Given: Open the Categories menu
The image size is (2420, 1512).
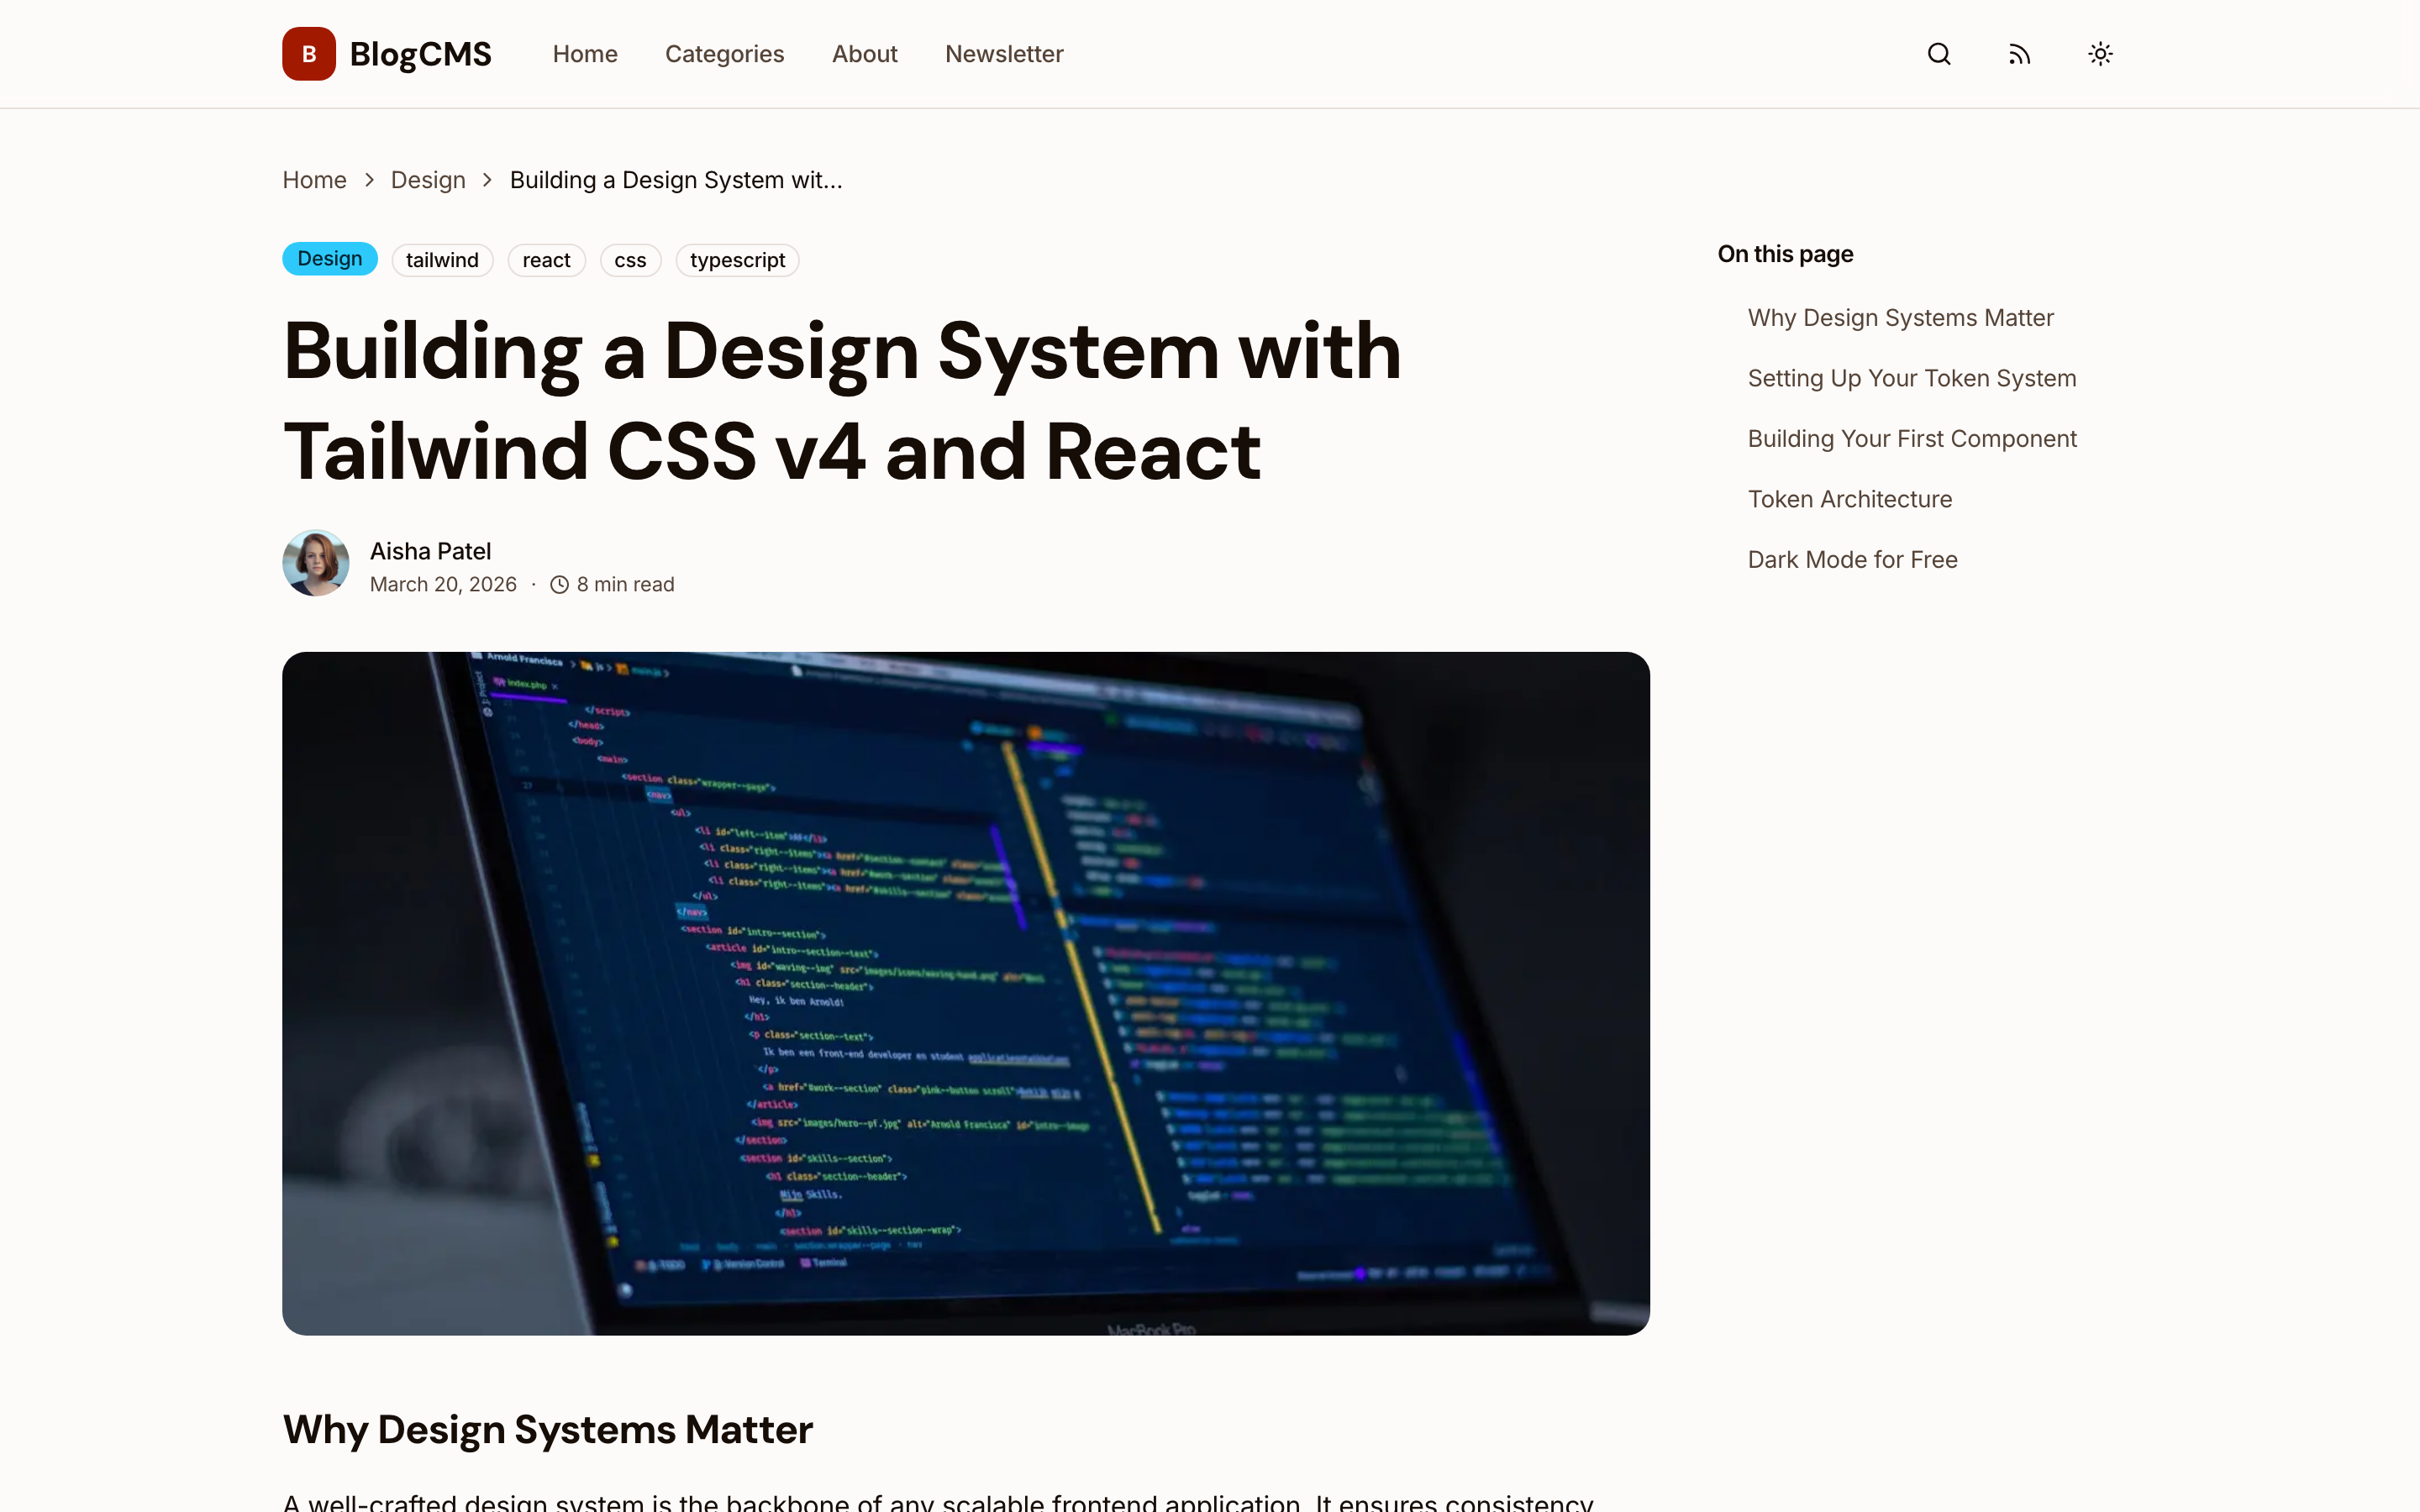Looking at the screenshot, I should click(724, 54).
